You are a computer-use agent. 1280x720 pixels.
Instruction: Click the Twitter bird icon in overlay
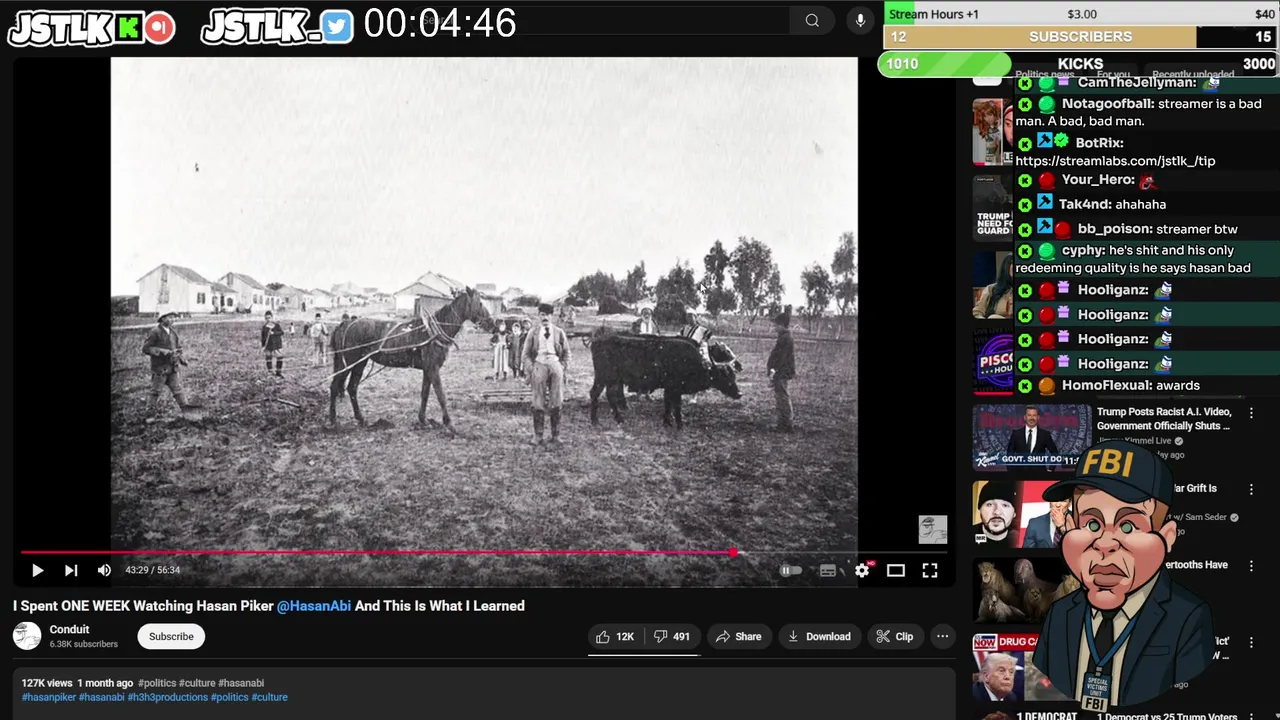click(337, 27)
